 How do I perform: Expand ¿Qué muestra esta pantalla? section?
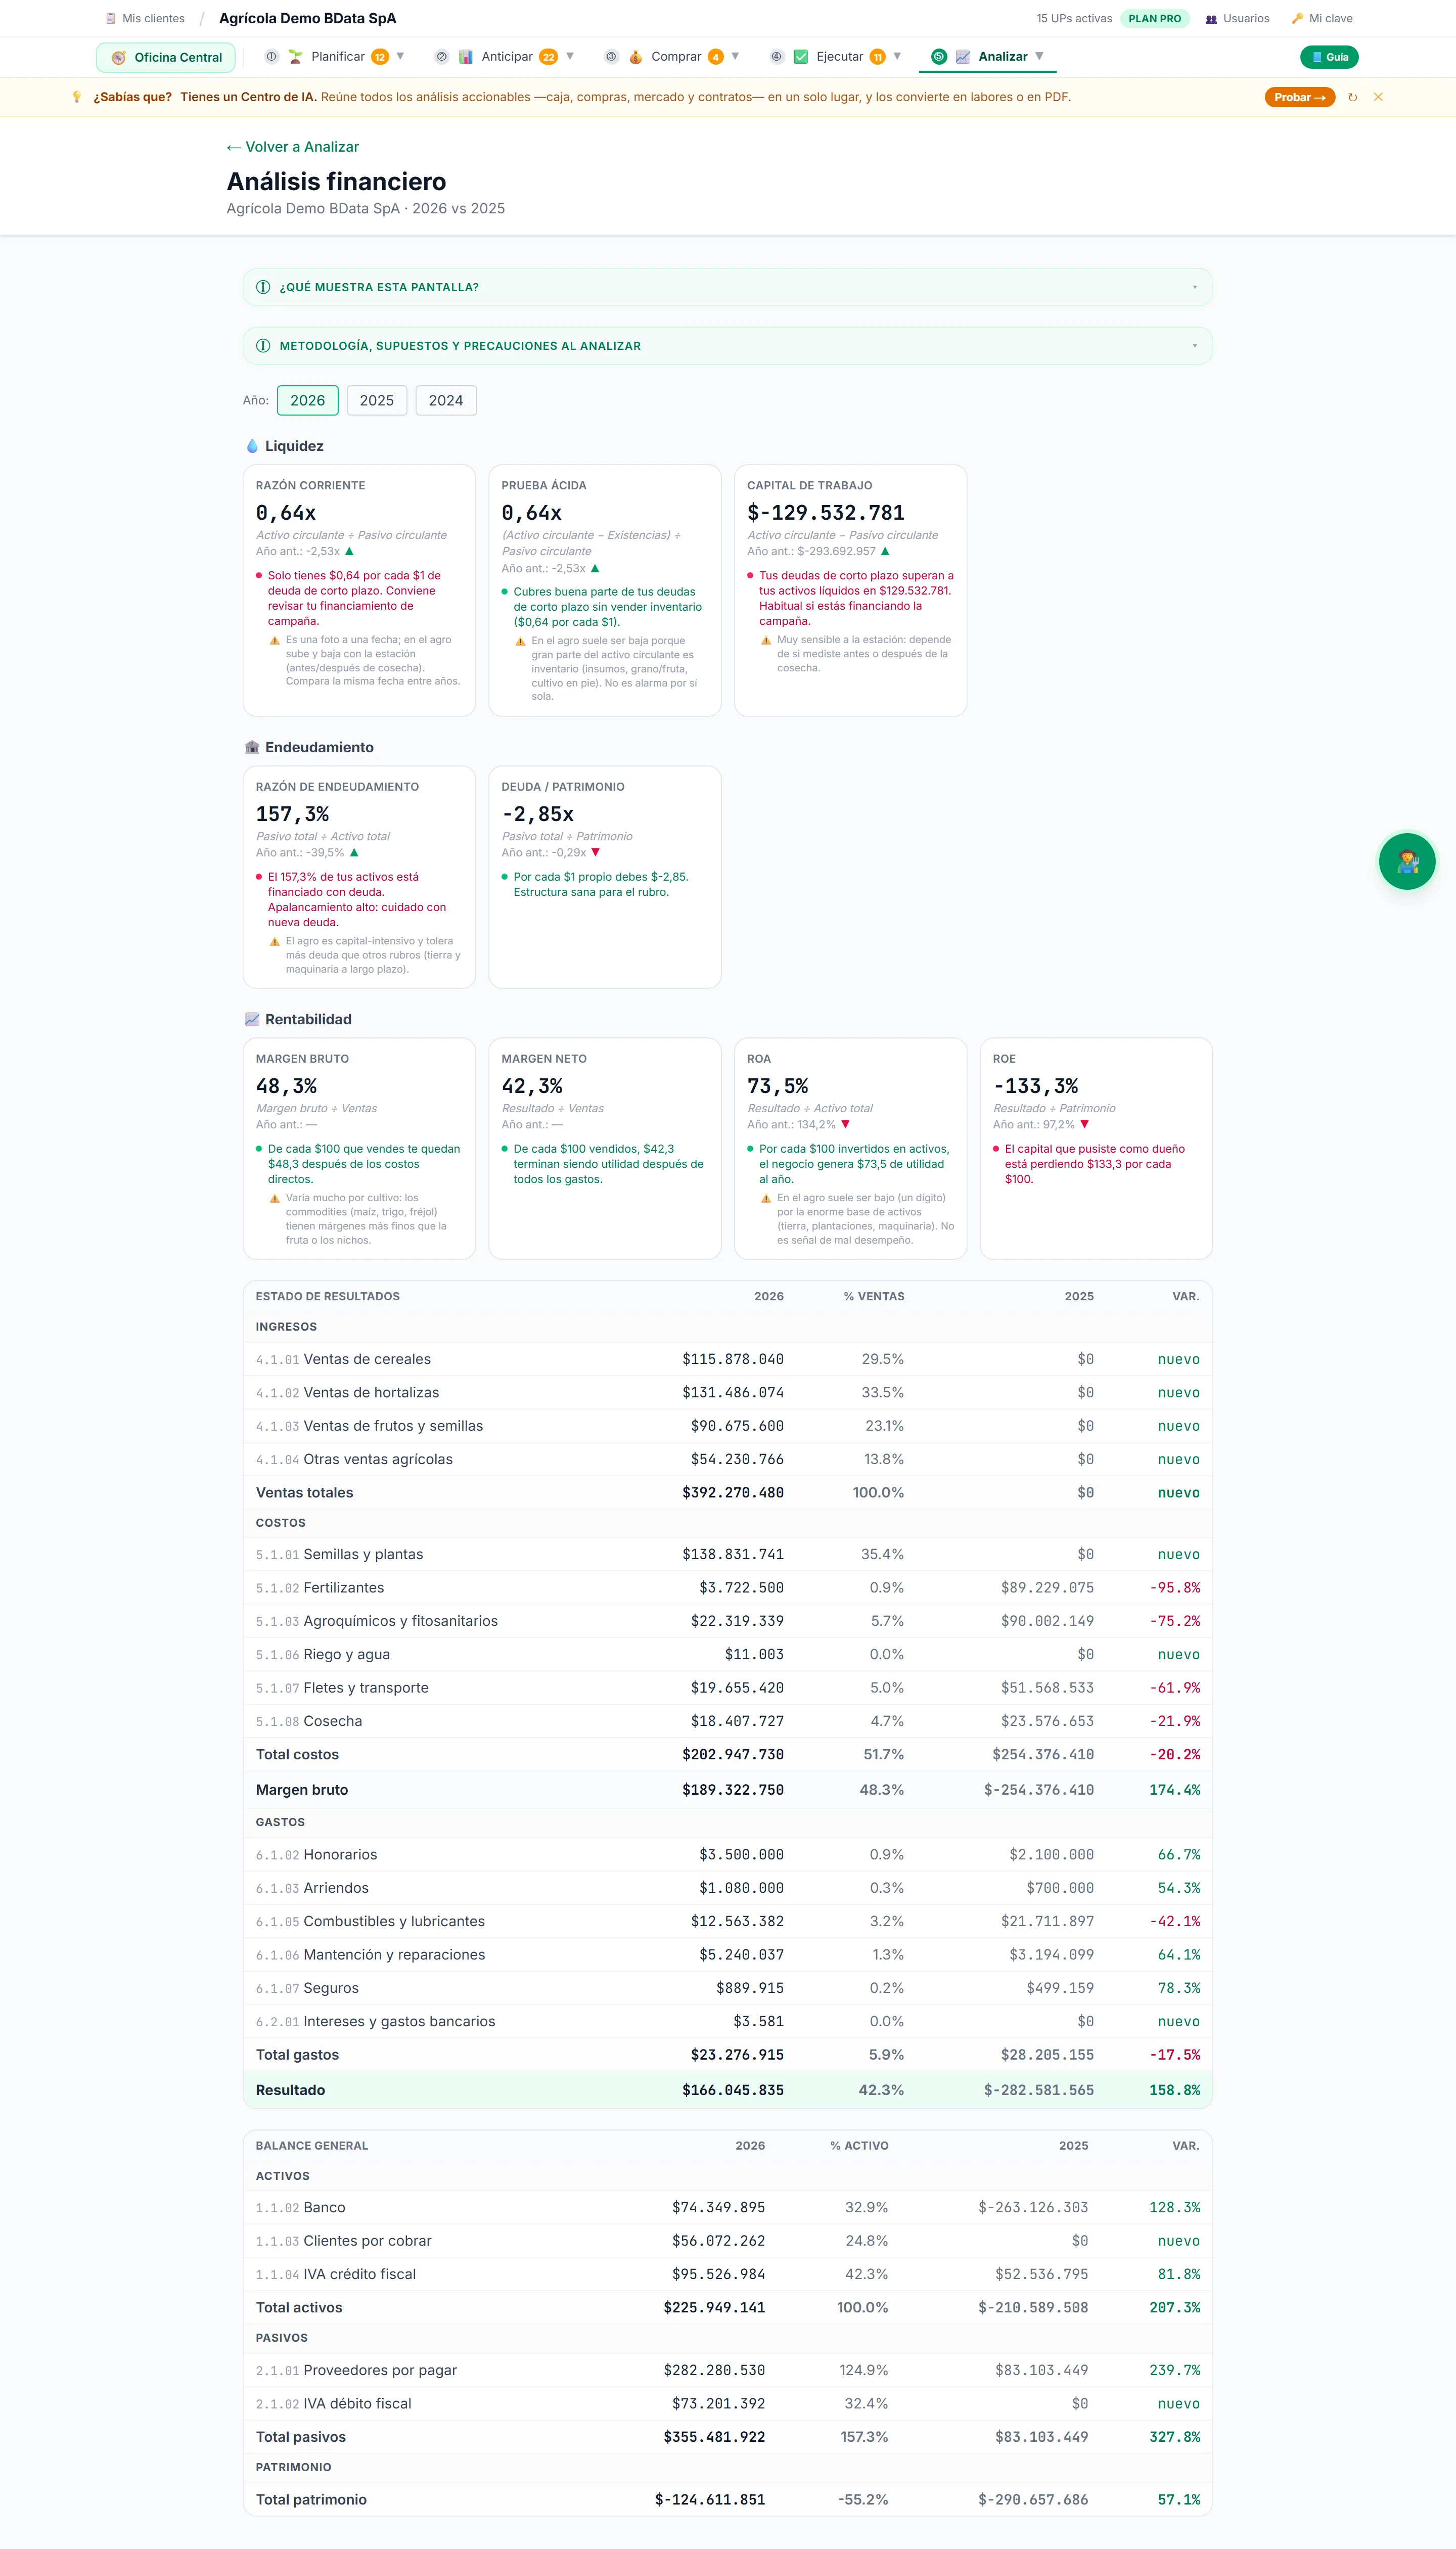[727, 287]
